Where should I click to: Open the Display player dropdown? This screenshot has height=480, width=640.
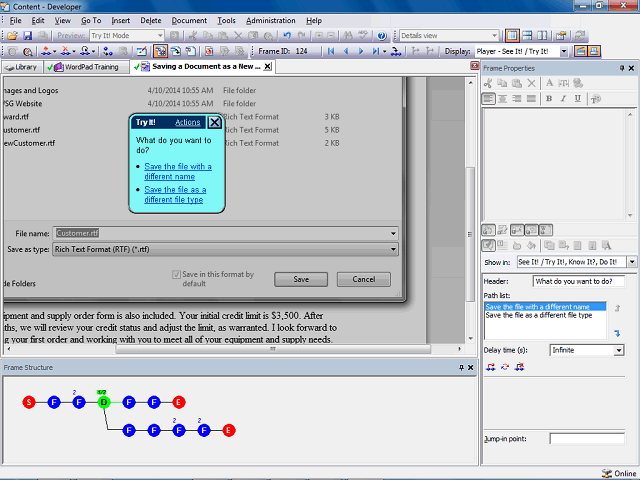coord(564,51)
